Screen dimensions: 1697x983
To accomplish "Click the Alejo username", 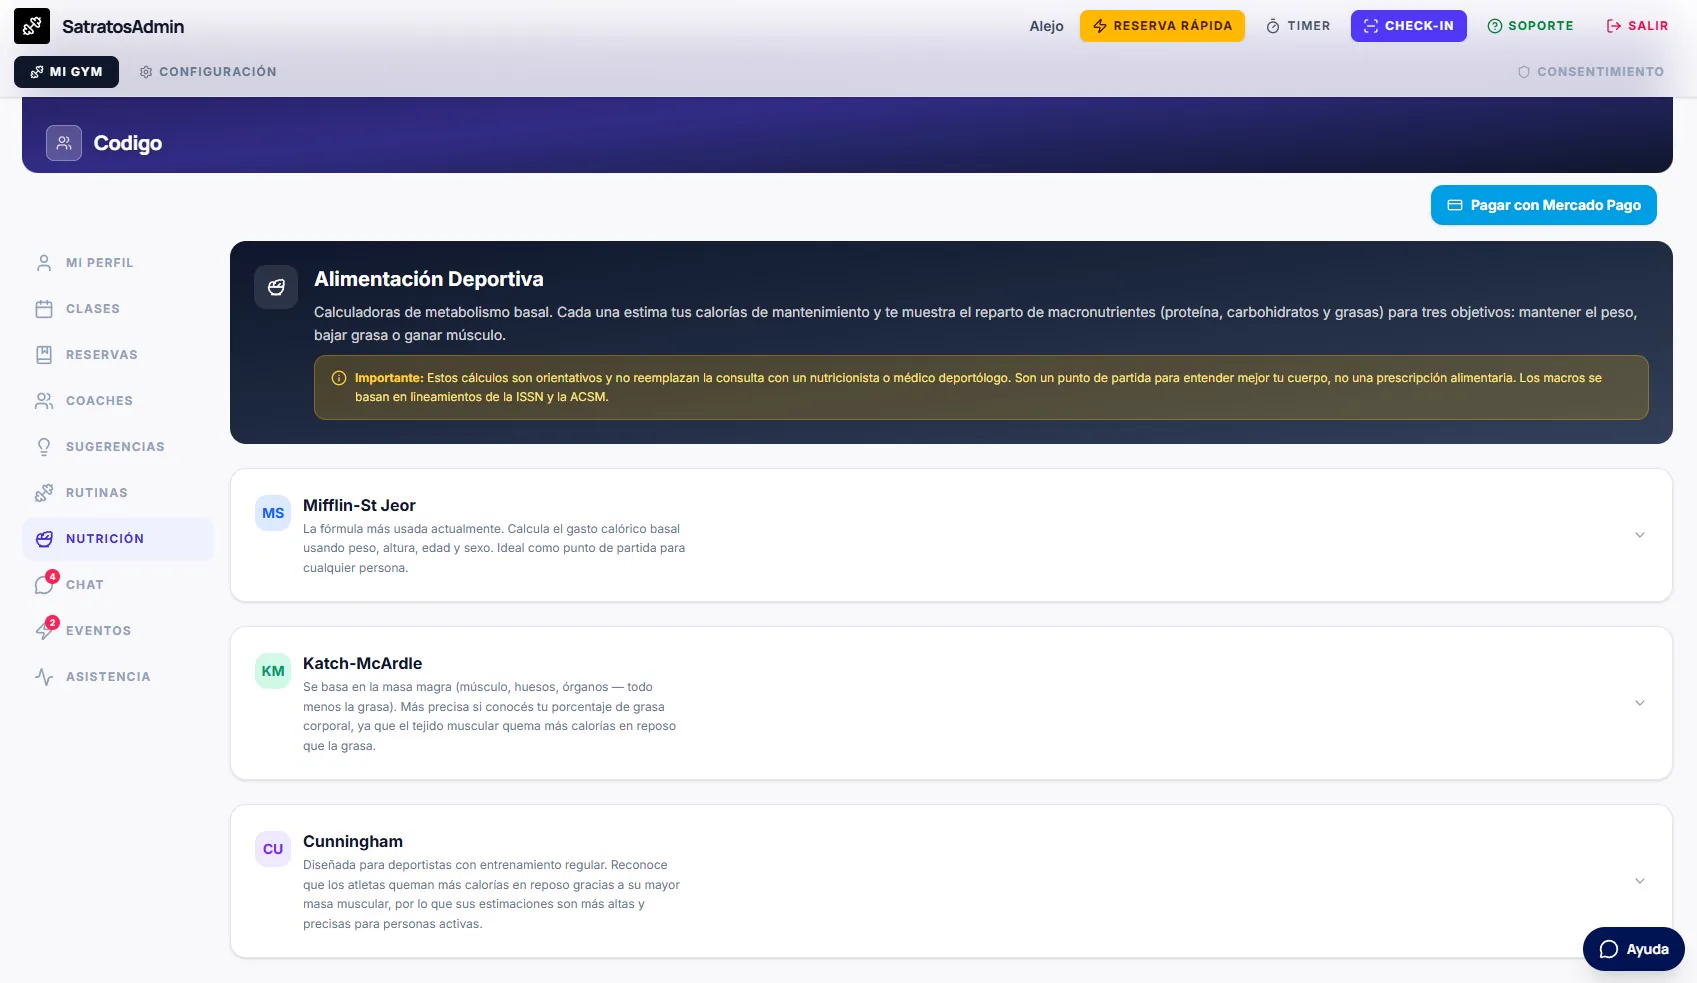I will 1046,26.
